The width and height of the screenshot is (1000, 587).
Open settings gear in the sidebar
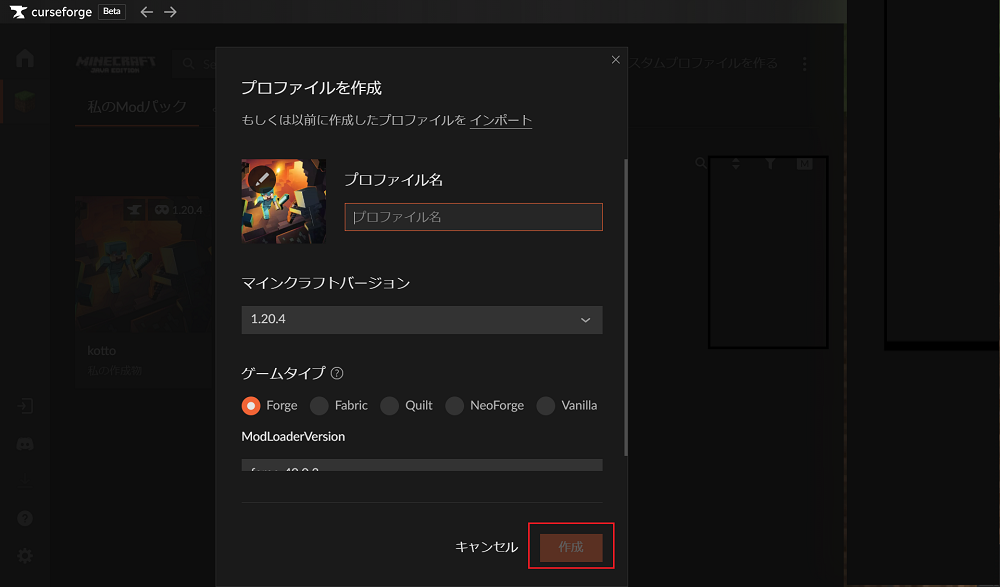click(25, 556)
